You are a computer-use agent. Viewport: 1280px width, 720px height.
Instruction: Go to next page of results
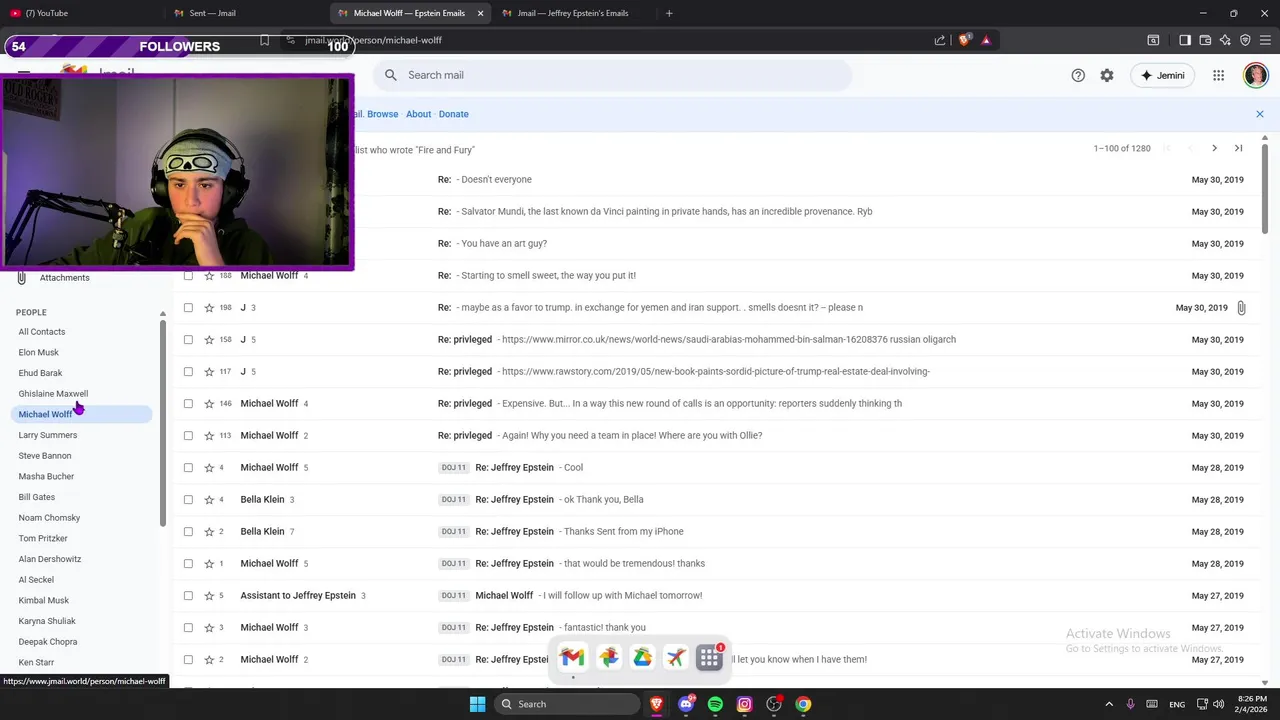pos(1214,148)
